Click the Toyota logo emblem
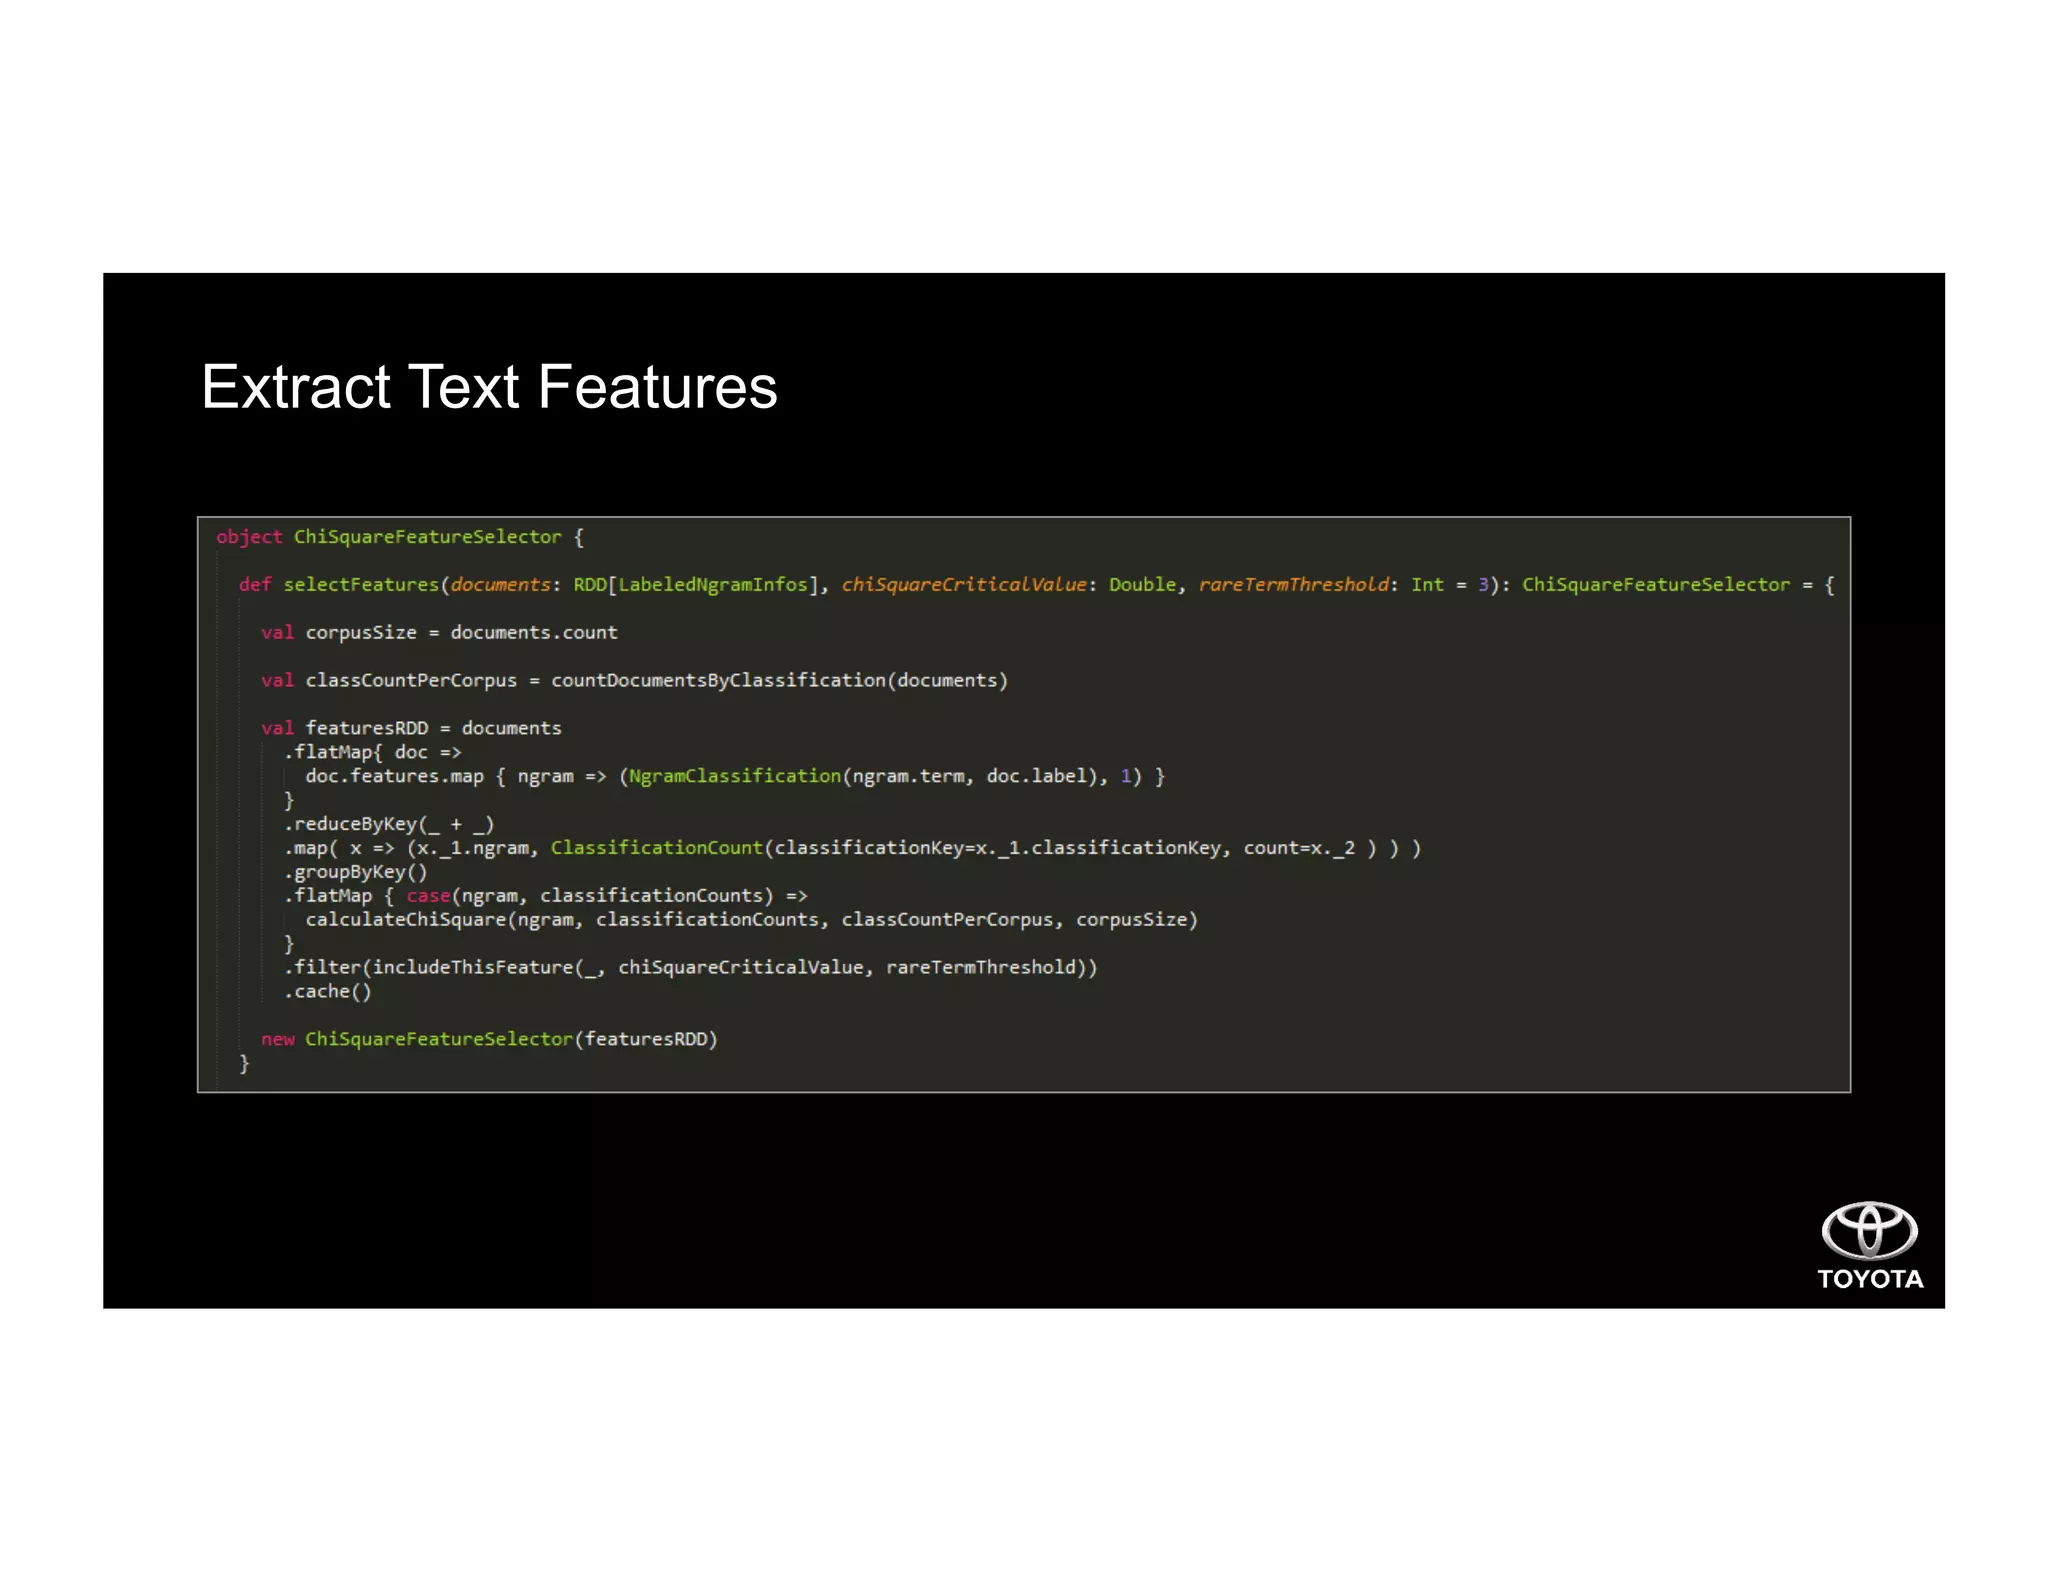Viewport: 2048px width, 1582px height. (x=1869, y=1230)
